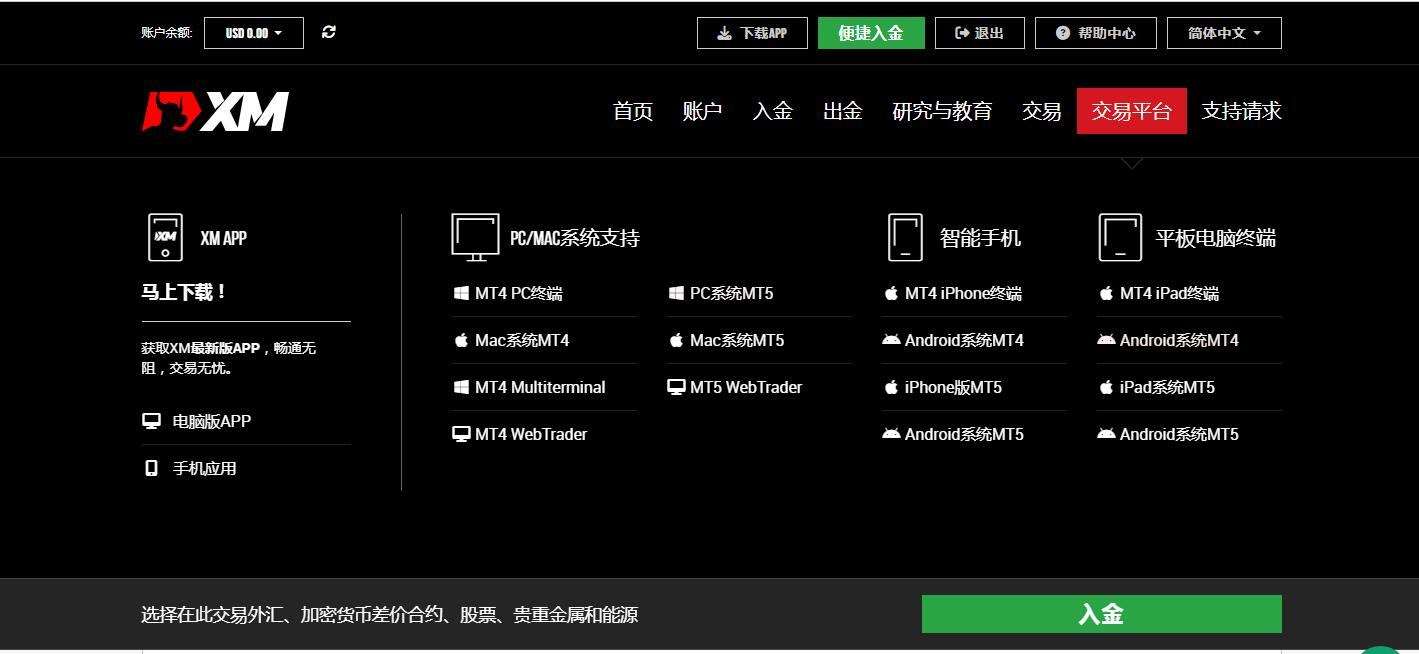Click the smartphone section icon
This screenshot has width=1419, height=654.
tap(905, 237)
